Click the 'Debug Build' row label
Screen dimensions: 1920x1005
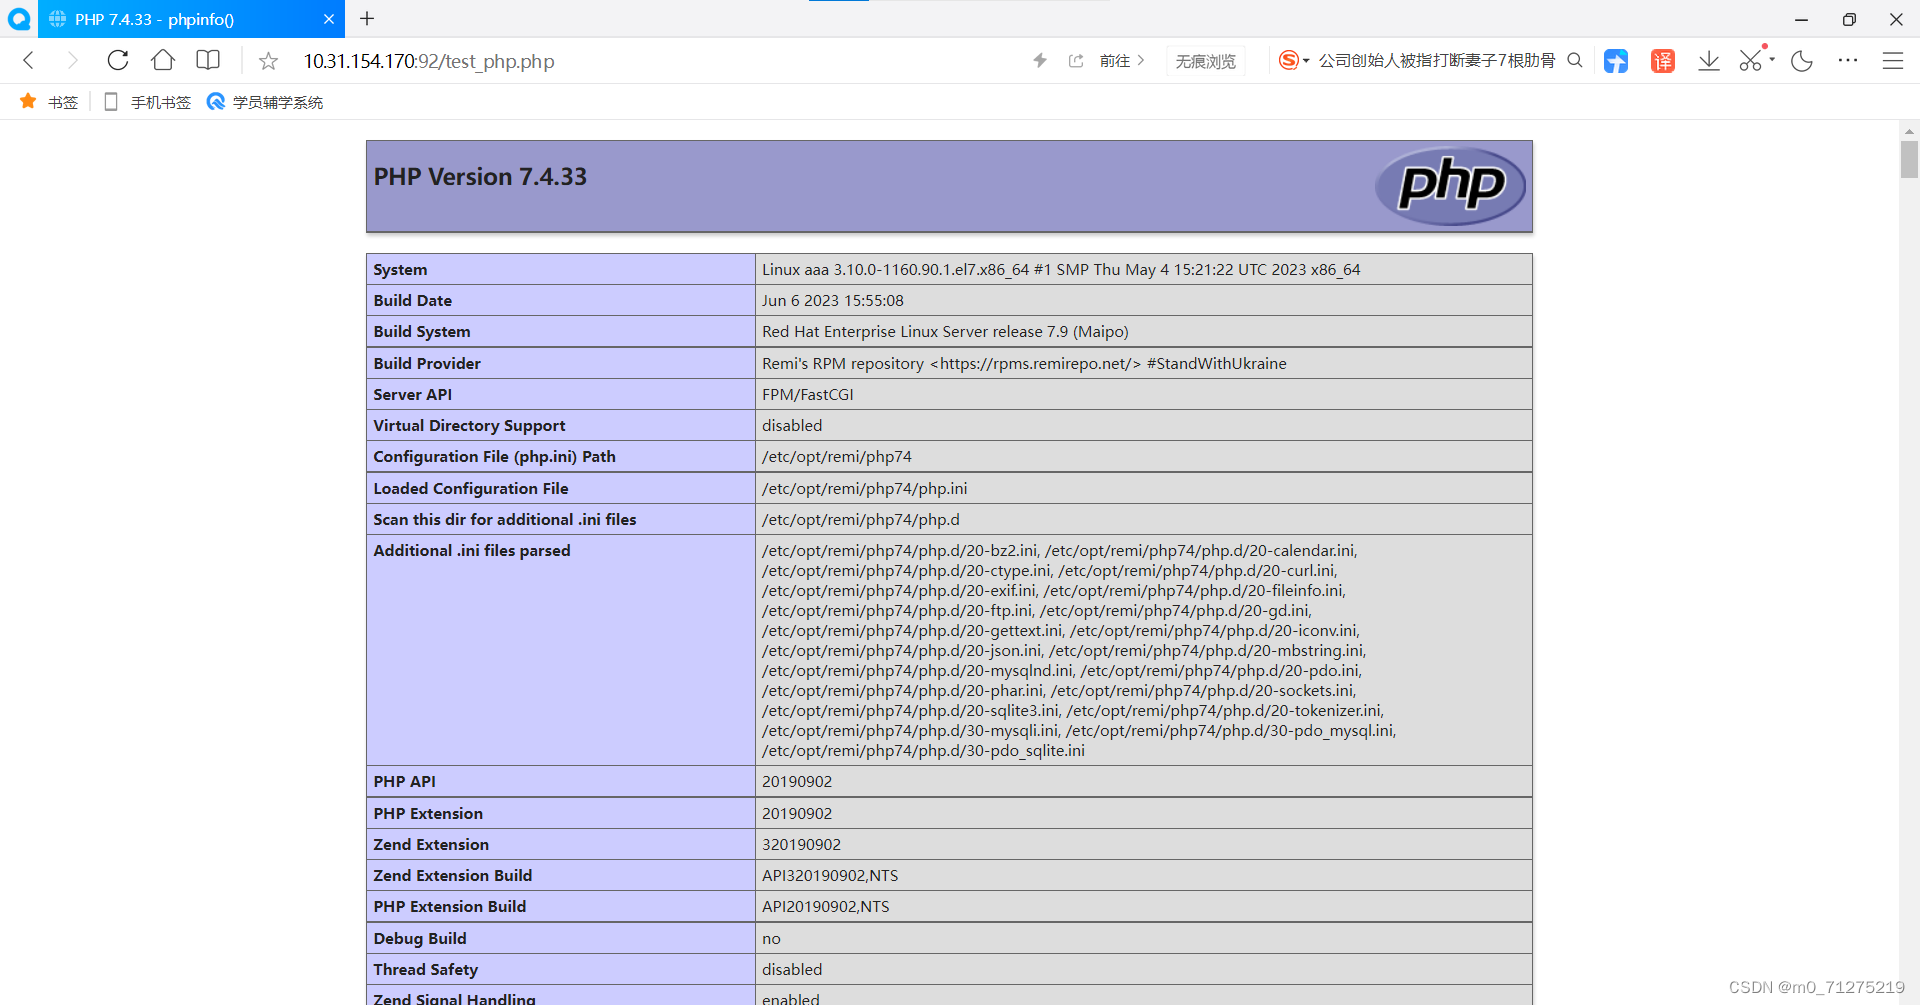pyautogui.click(x=420, y=939)
